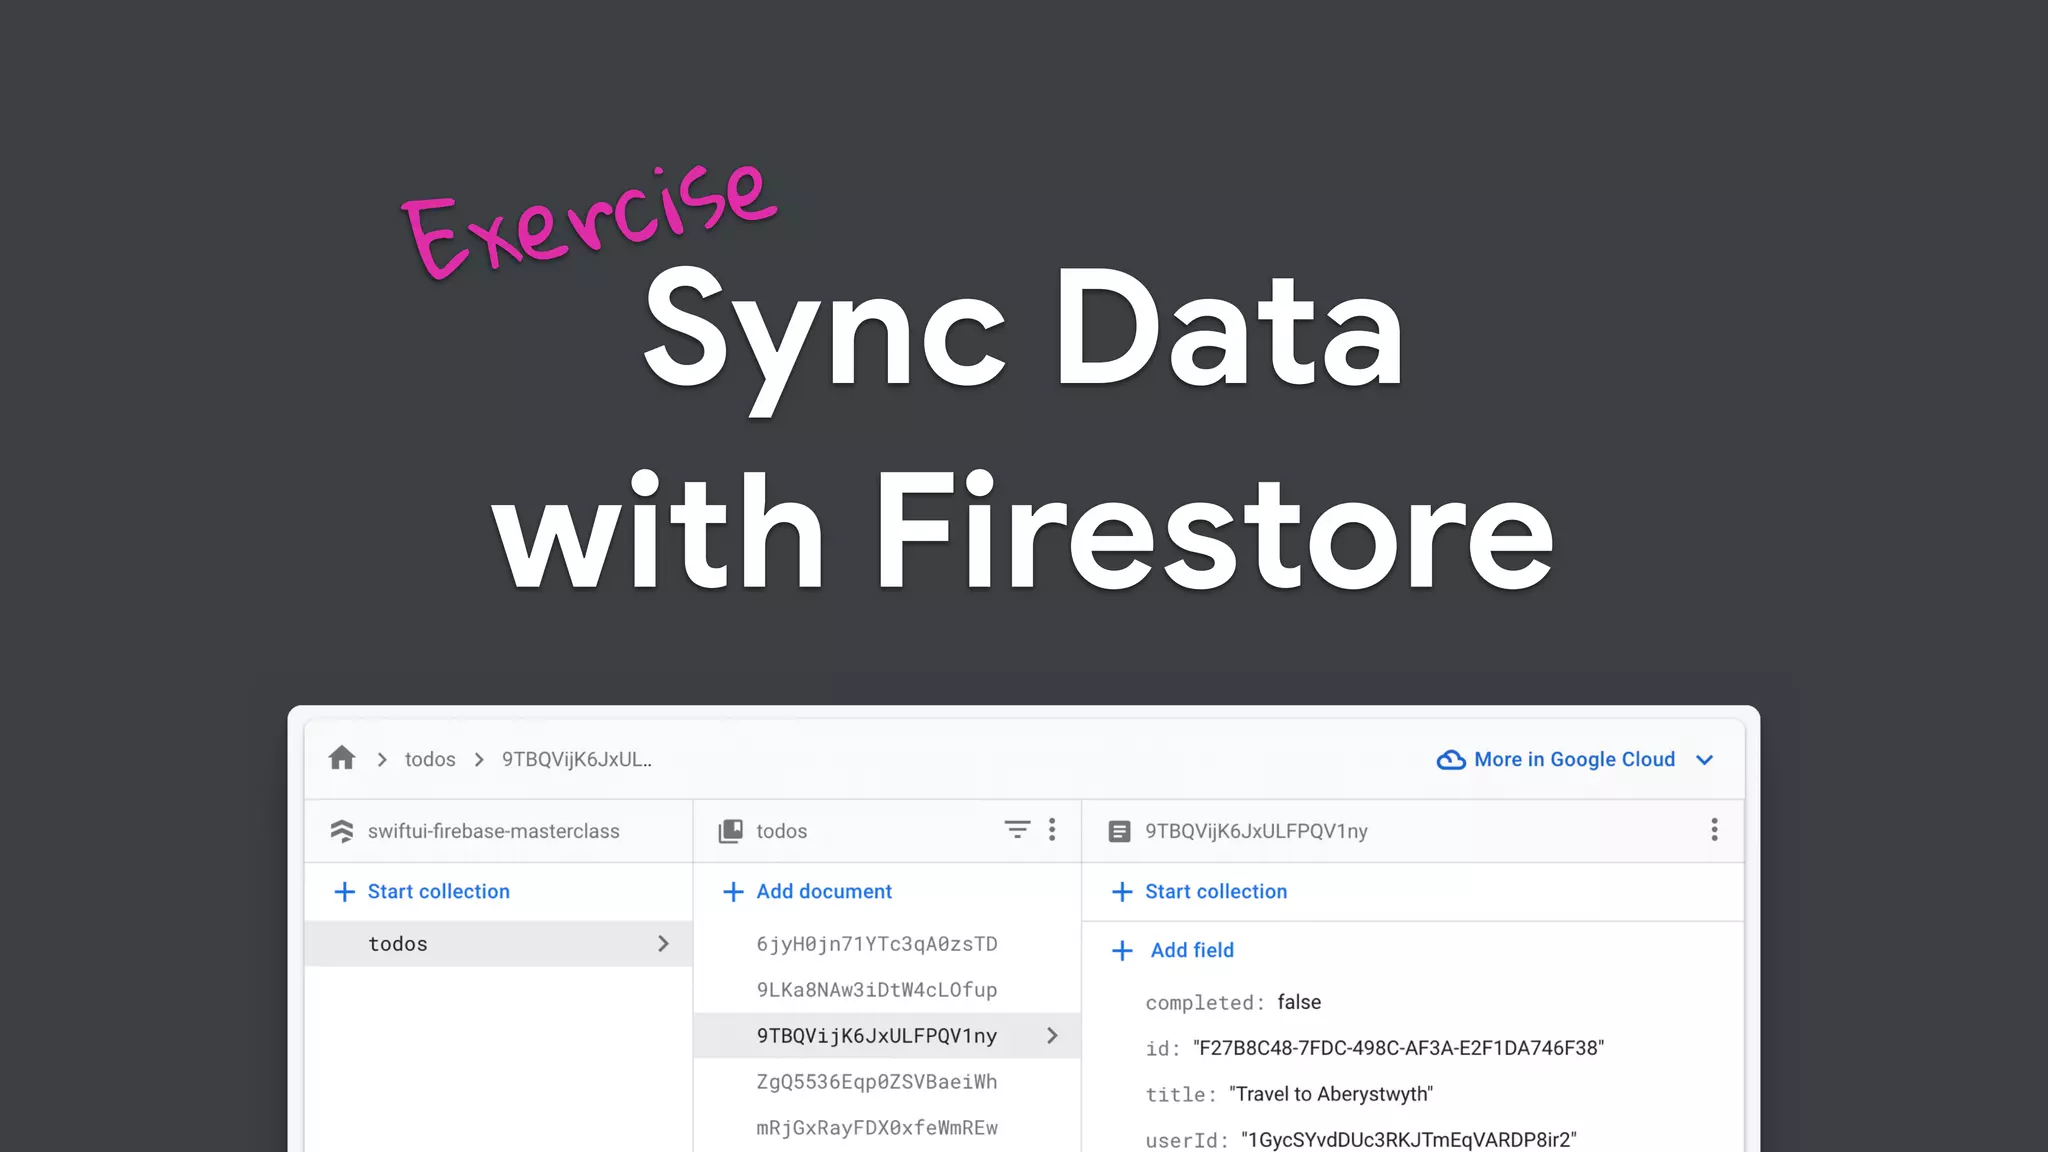Click the document icon beside 9TBQVijK6JxULFPQV1ny
The image size is (2048, 1152).
[1120, 831]
